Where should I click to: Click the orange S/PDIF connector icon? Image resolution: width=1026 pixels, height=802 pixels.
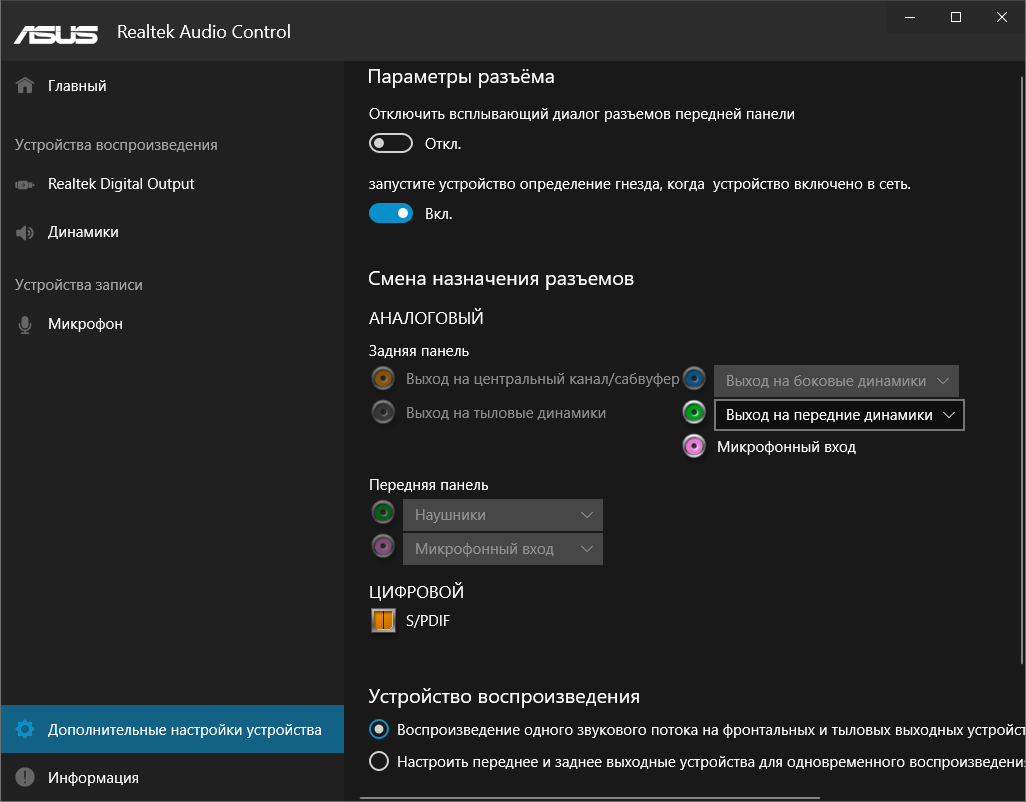[383, 620]
